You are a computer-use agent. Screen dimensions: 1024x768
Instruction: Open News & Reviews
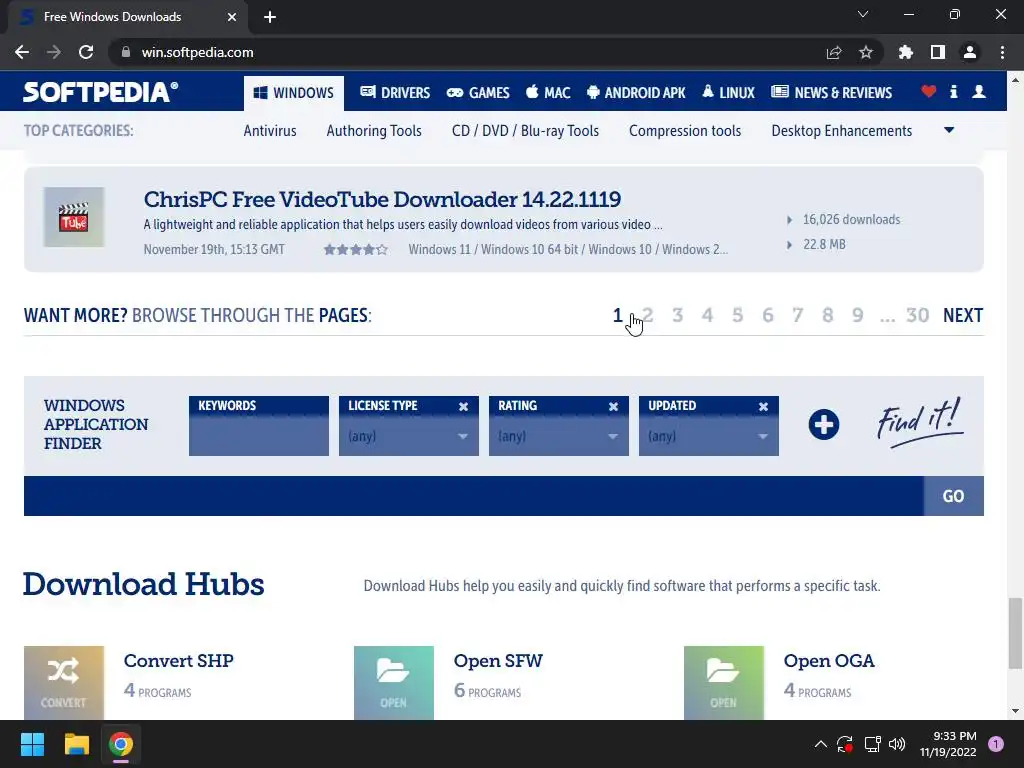point(831,93)
